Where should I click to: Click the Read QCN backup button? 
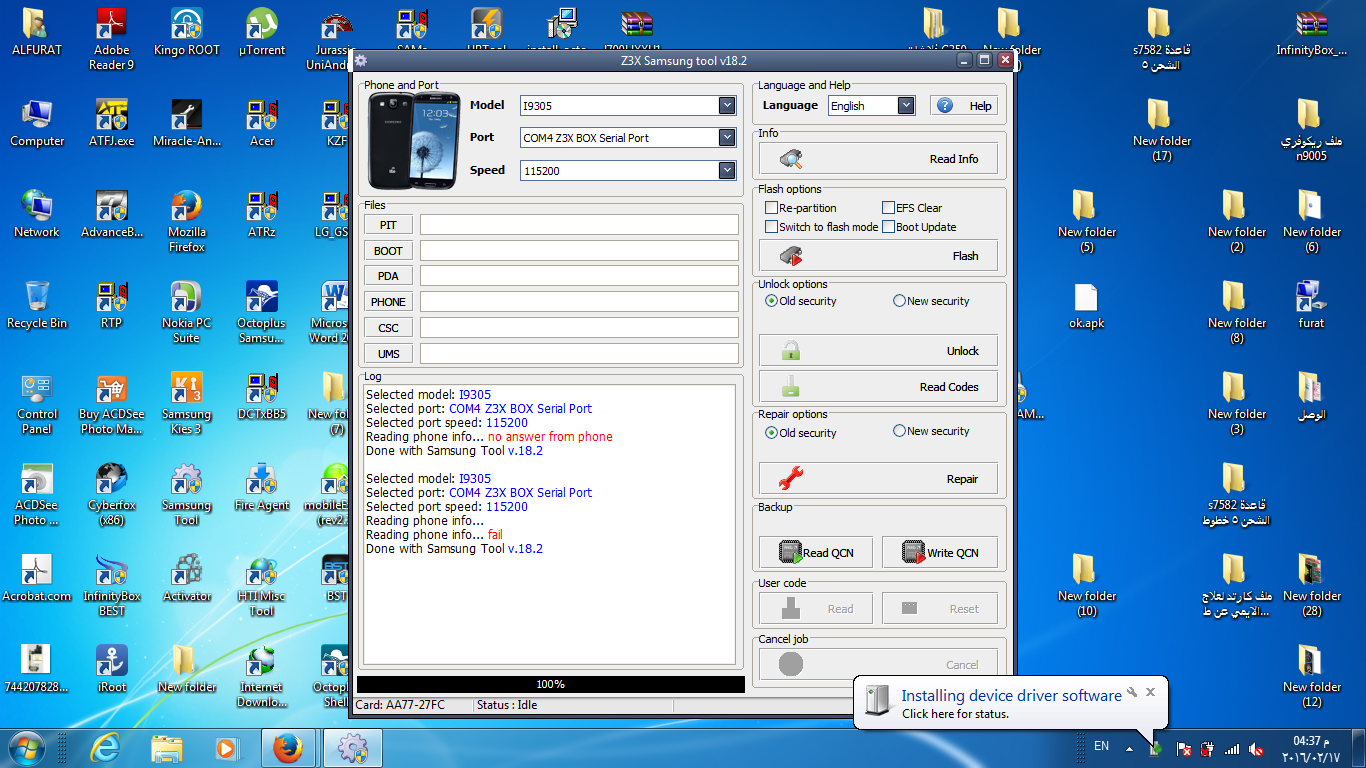[817, 553]
